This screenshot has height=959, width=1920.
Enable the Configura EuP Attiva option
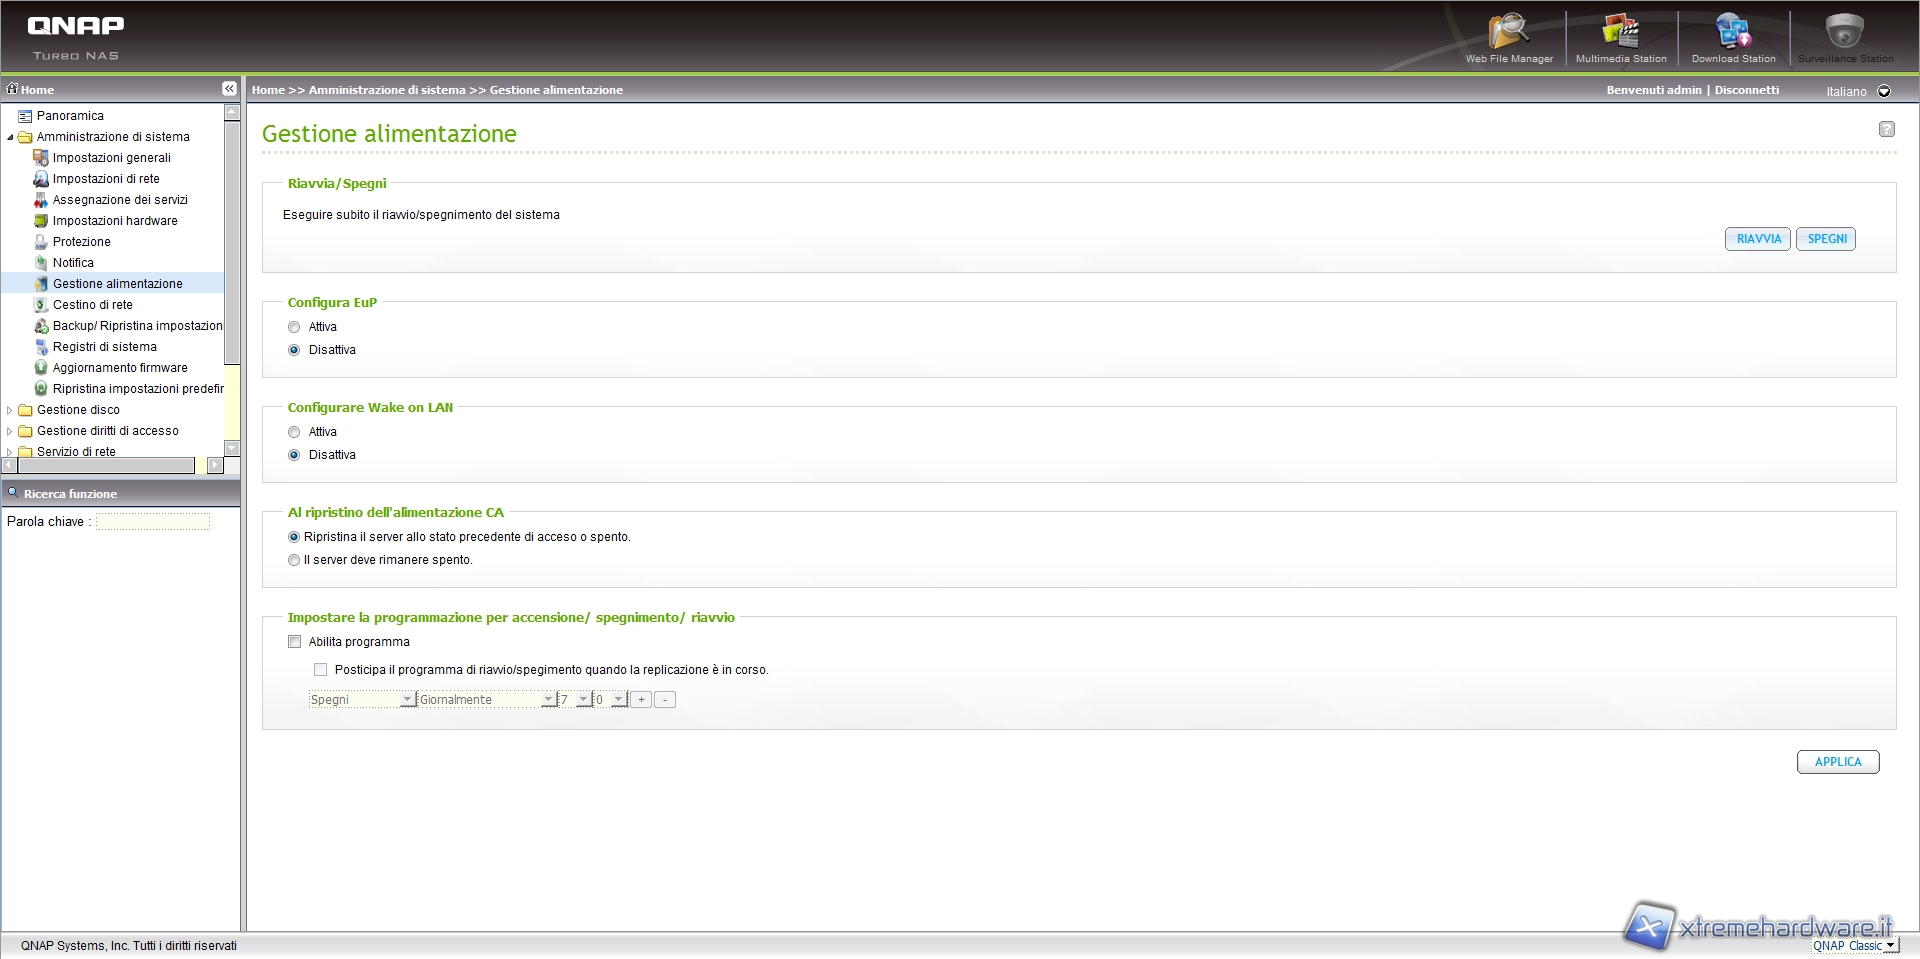pyautogui.click(x=294, y=327)
